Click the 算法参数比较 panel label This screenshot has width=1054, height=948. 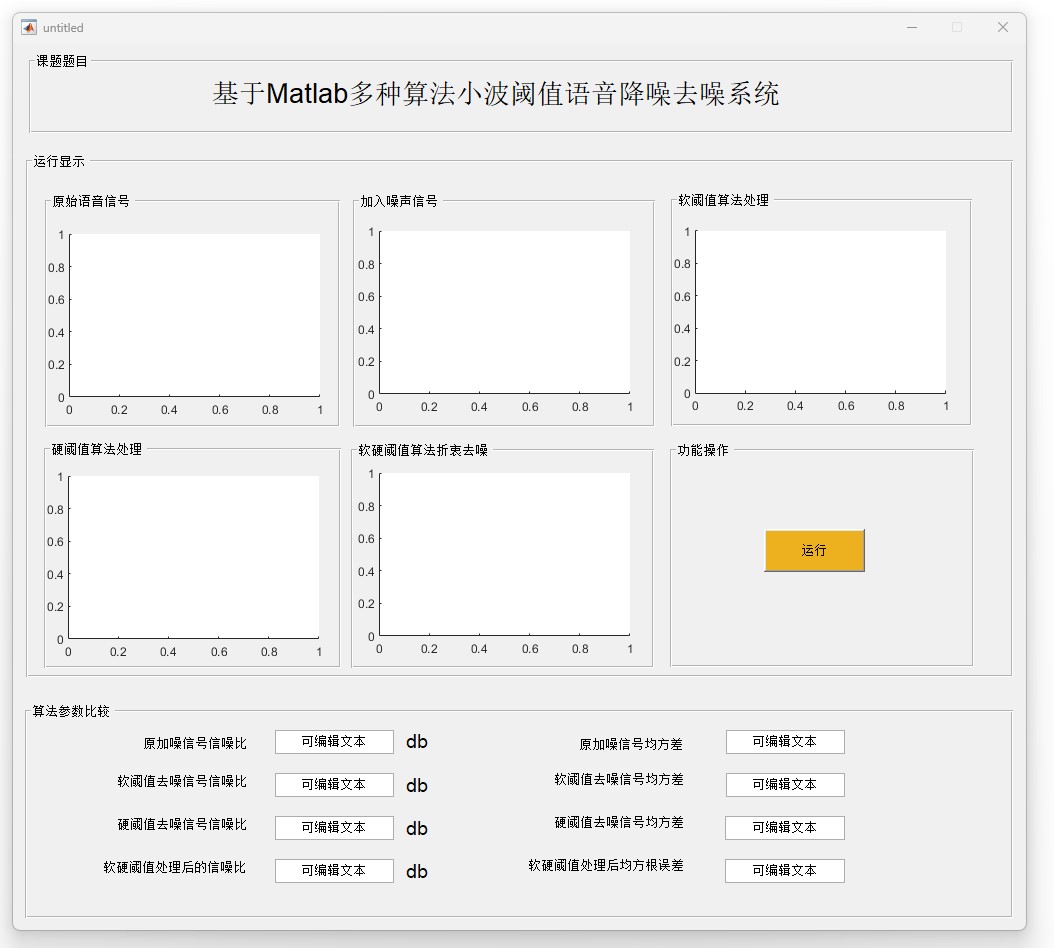coord(71,711)
